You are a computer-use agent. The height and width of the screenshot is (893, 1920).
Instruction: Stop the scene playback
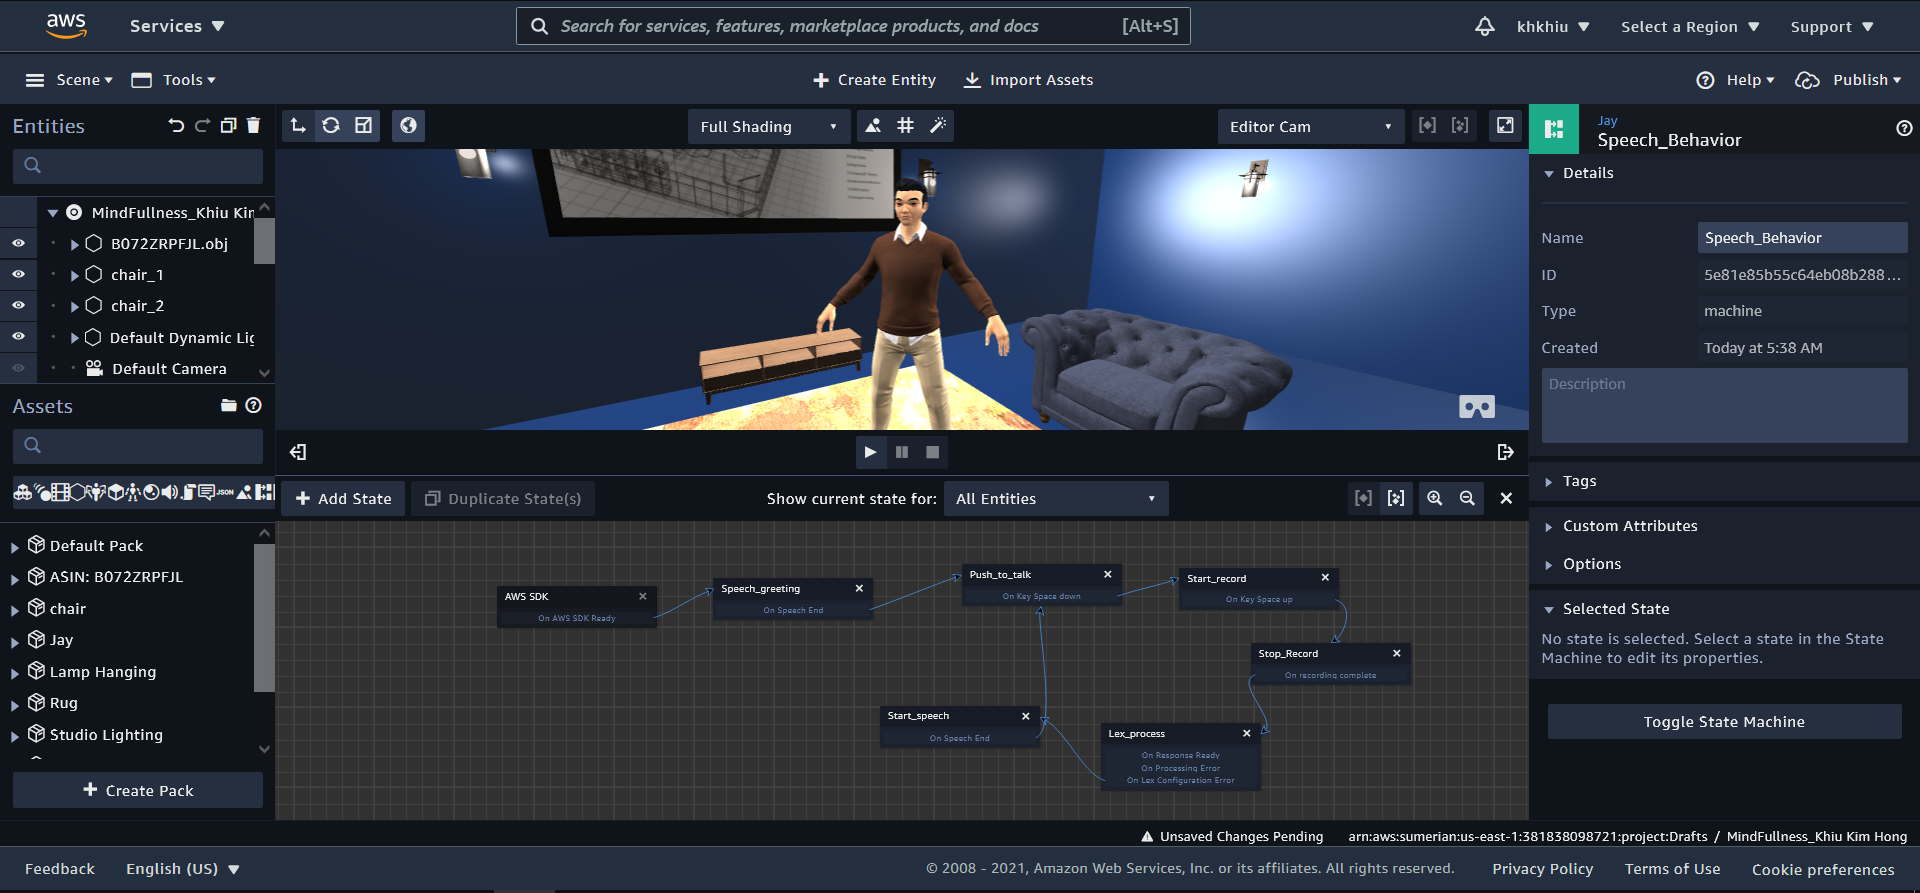[933, 452]
